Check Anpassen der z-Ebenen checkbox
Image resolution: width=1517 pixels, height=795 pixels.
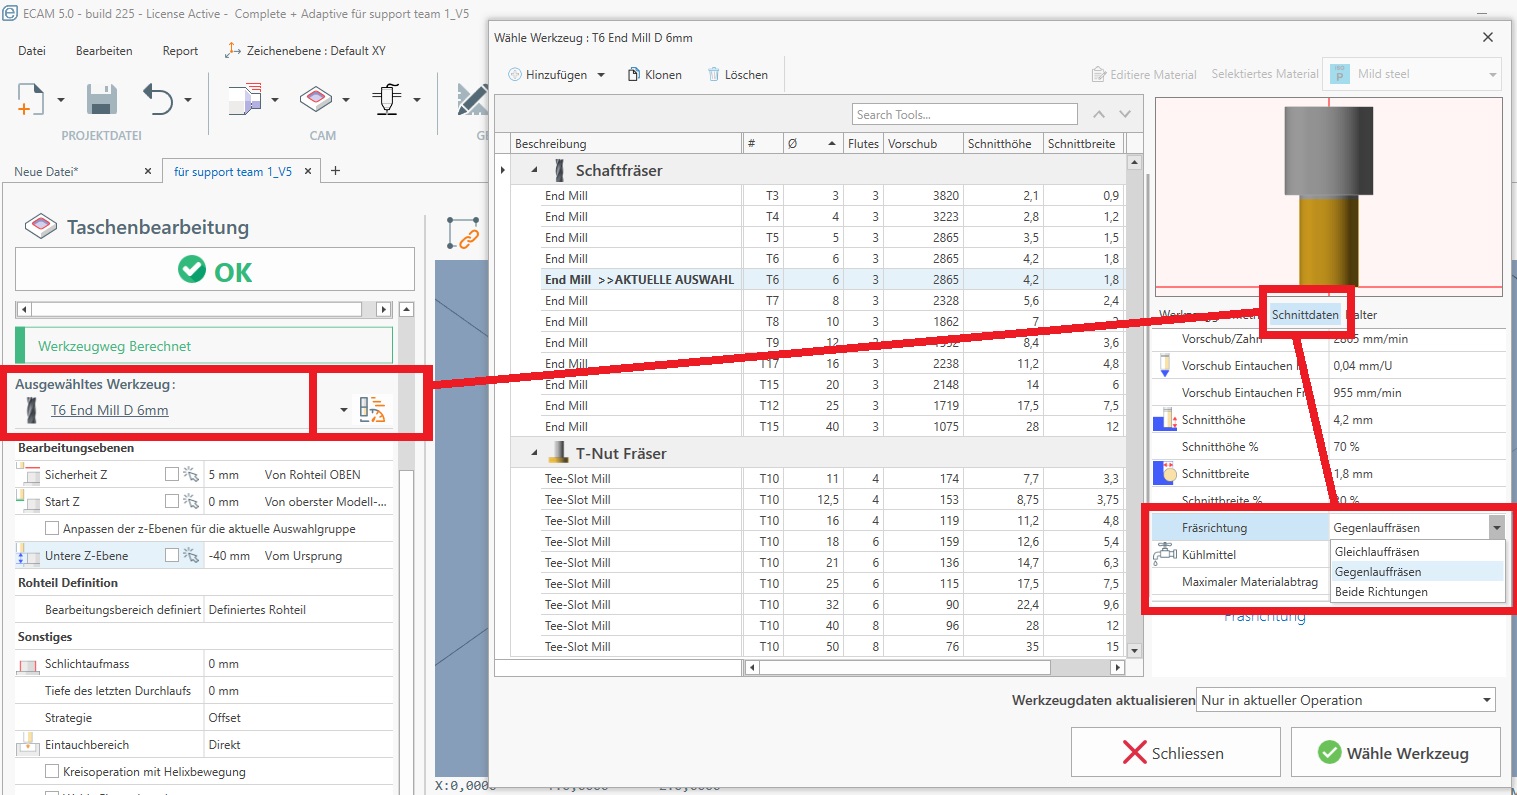coord(52,529)
